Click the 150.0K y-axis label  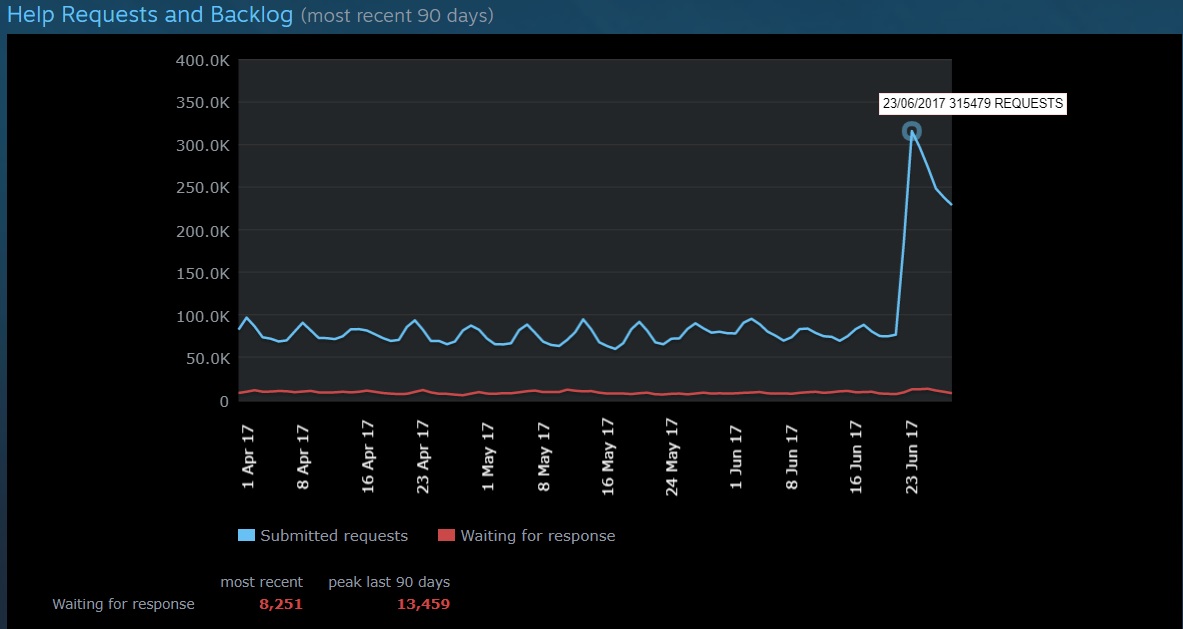click(203, 274)
